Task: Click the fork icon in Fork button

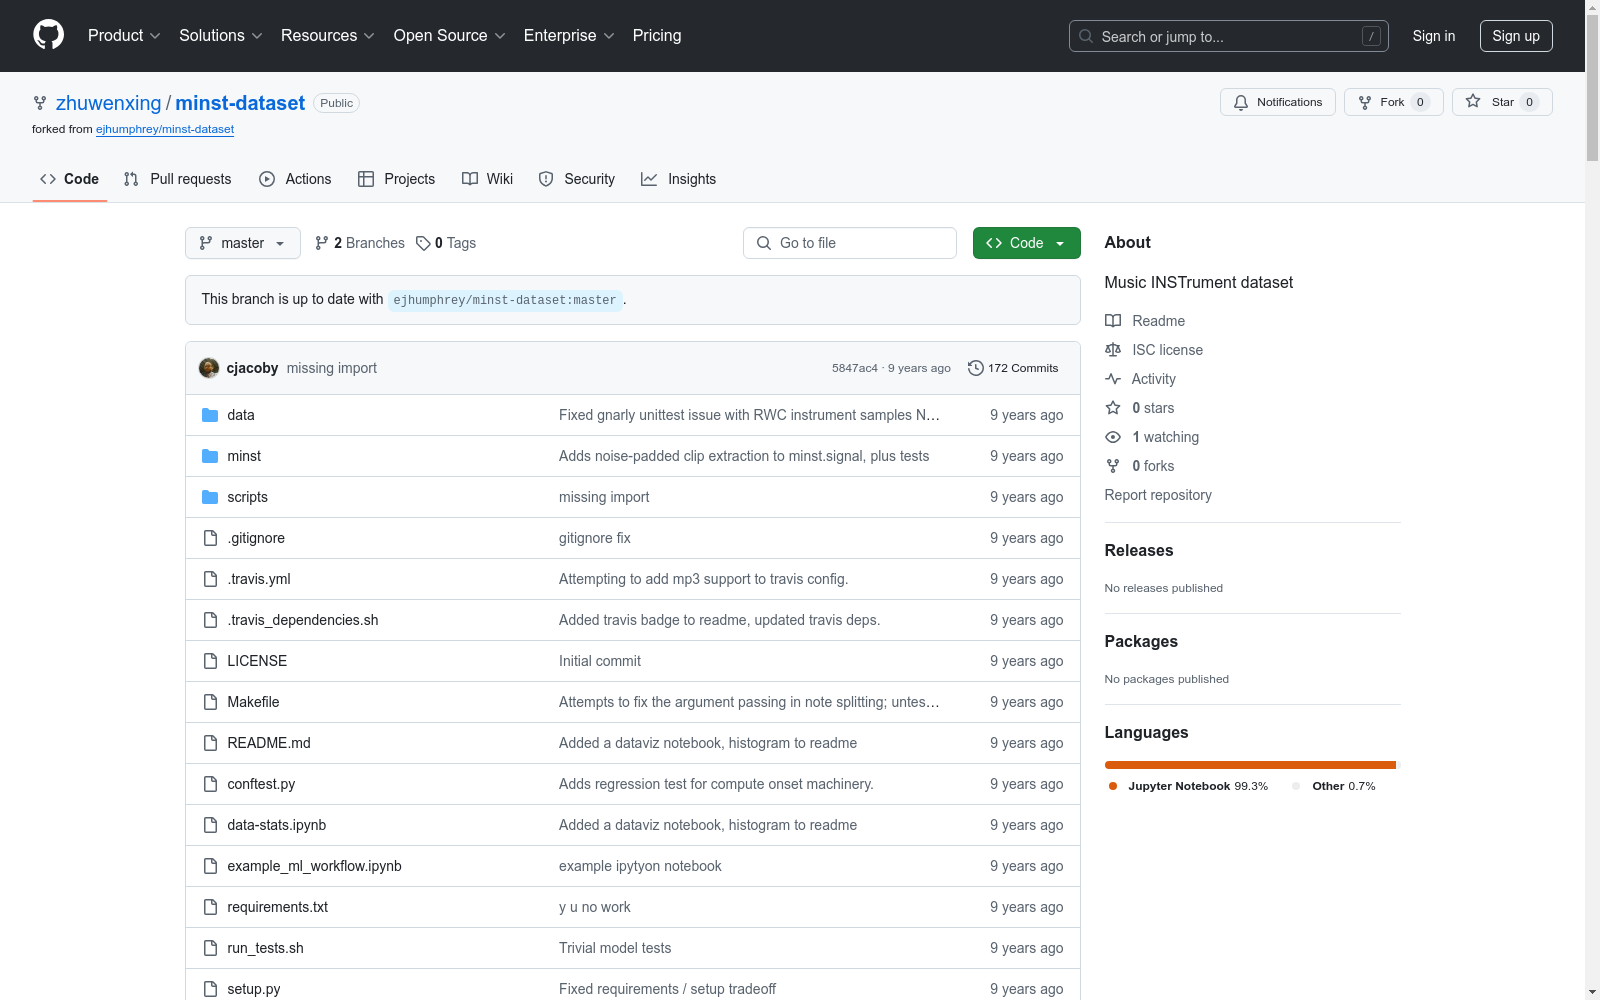Action: pyautogui.click(x=1365, y=102)
